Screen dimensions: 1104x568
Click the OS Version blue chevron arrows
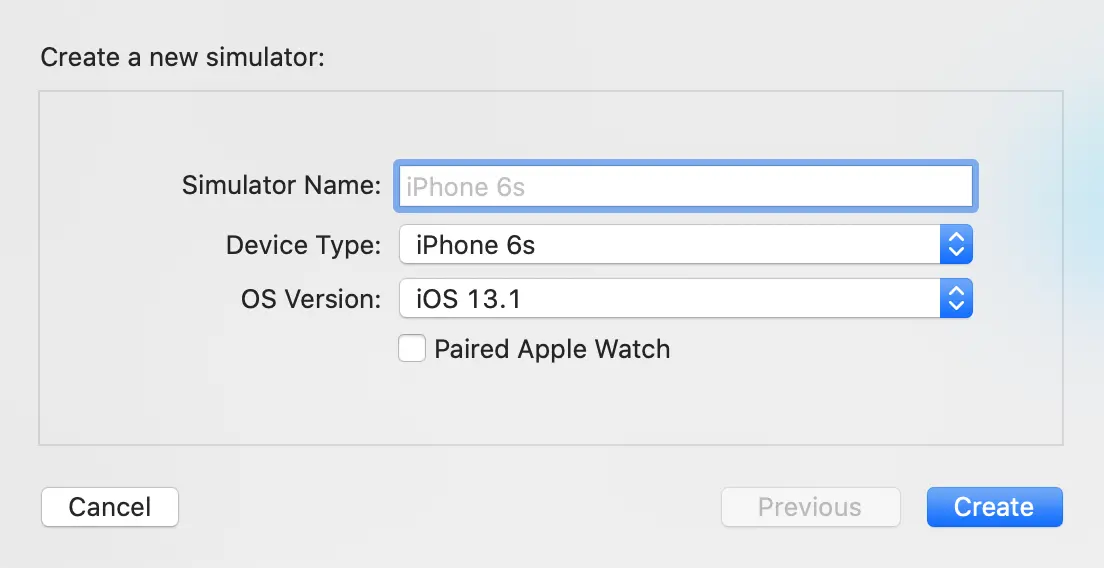(x=956, y=298)
